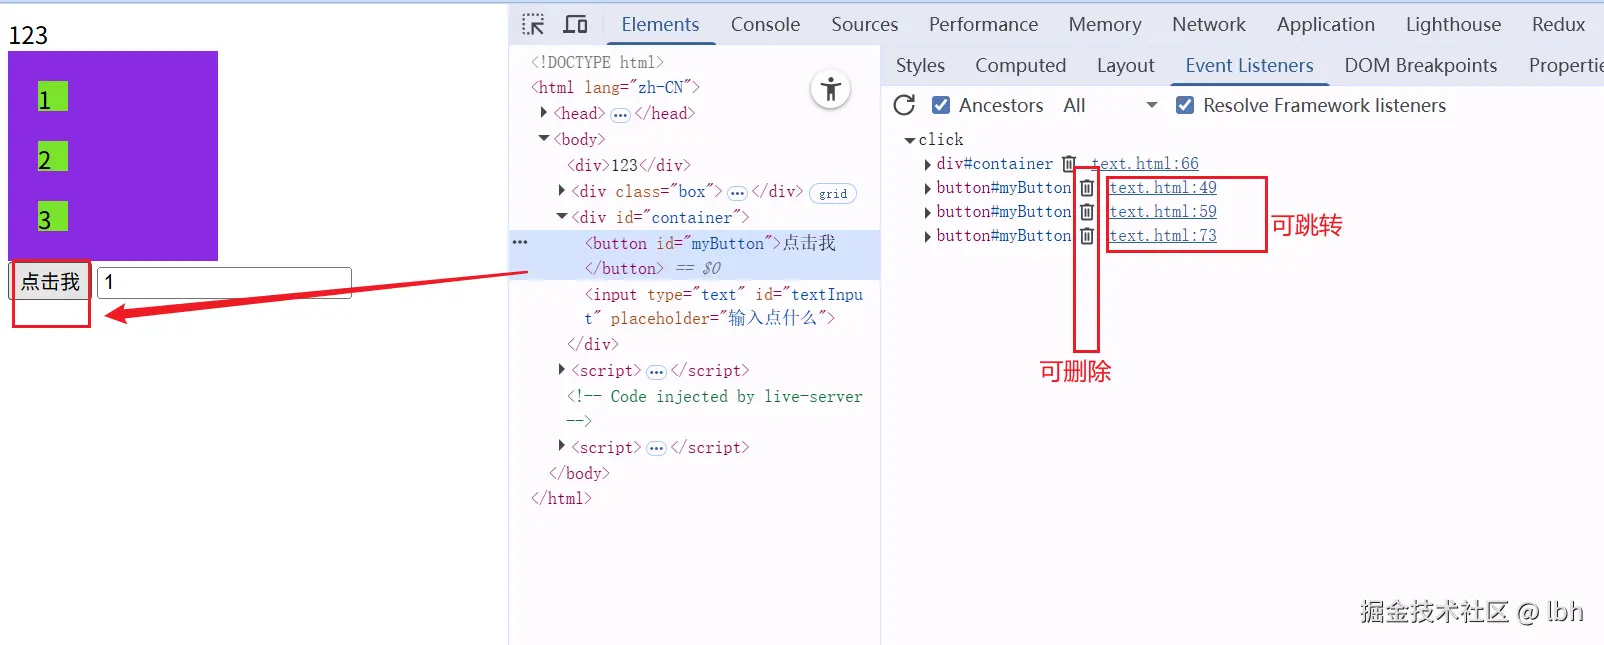Select the html lang zh-CN node
Image resolution: width=1604 pixels, height=645 pixels.
[x=615, y=87]
